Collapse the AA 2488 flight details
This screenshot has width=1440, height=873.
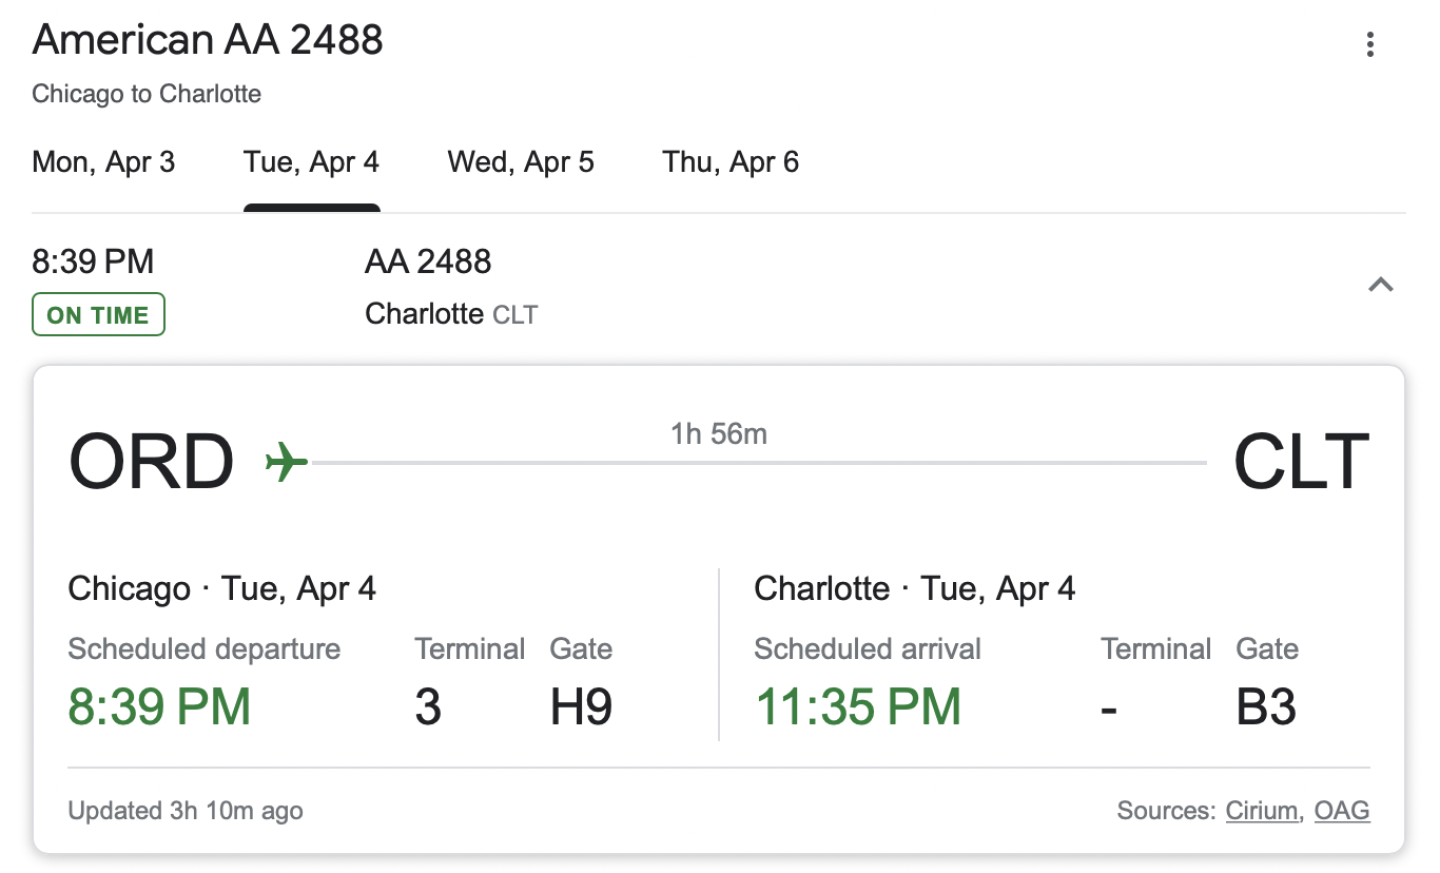(x=1380, y=285)
